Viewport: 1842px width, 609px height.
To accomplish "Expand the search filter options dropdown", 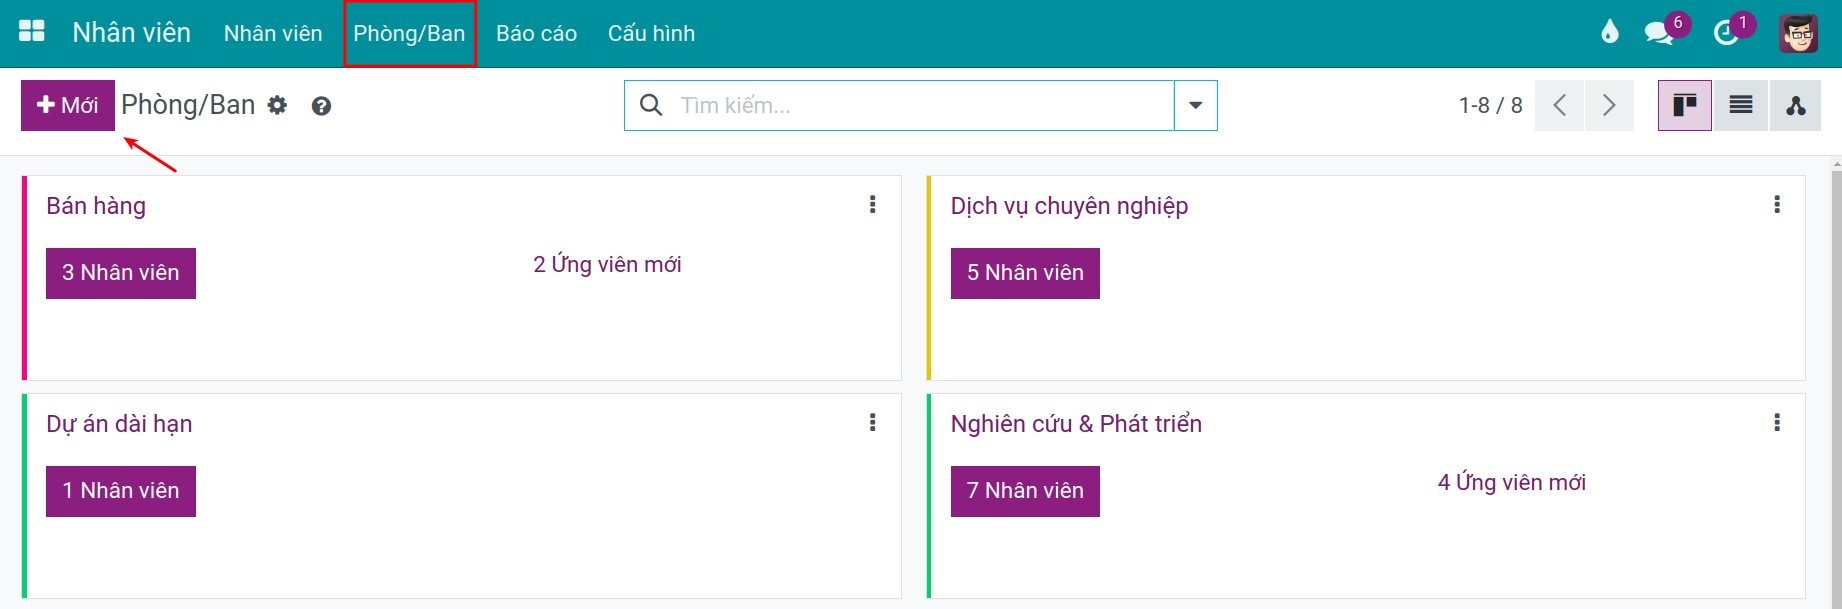I will (1196, 105).
